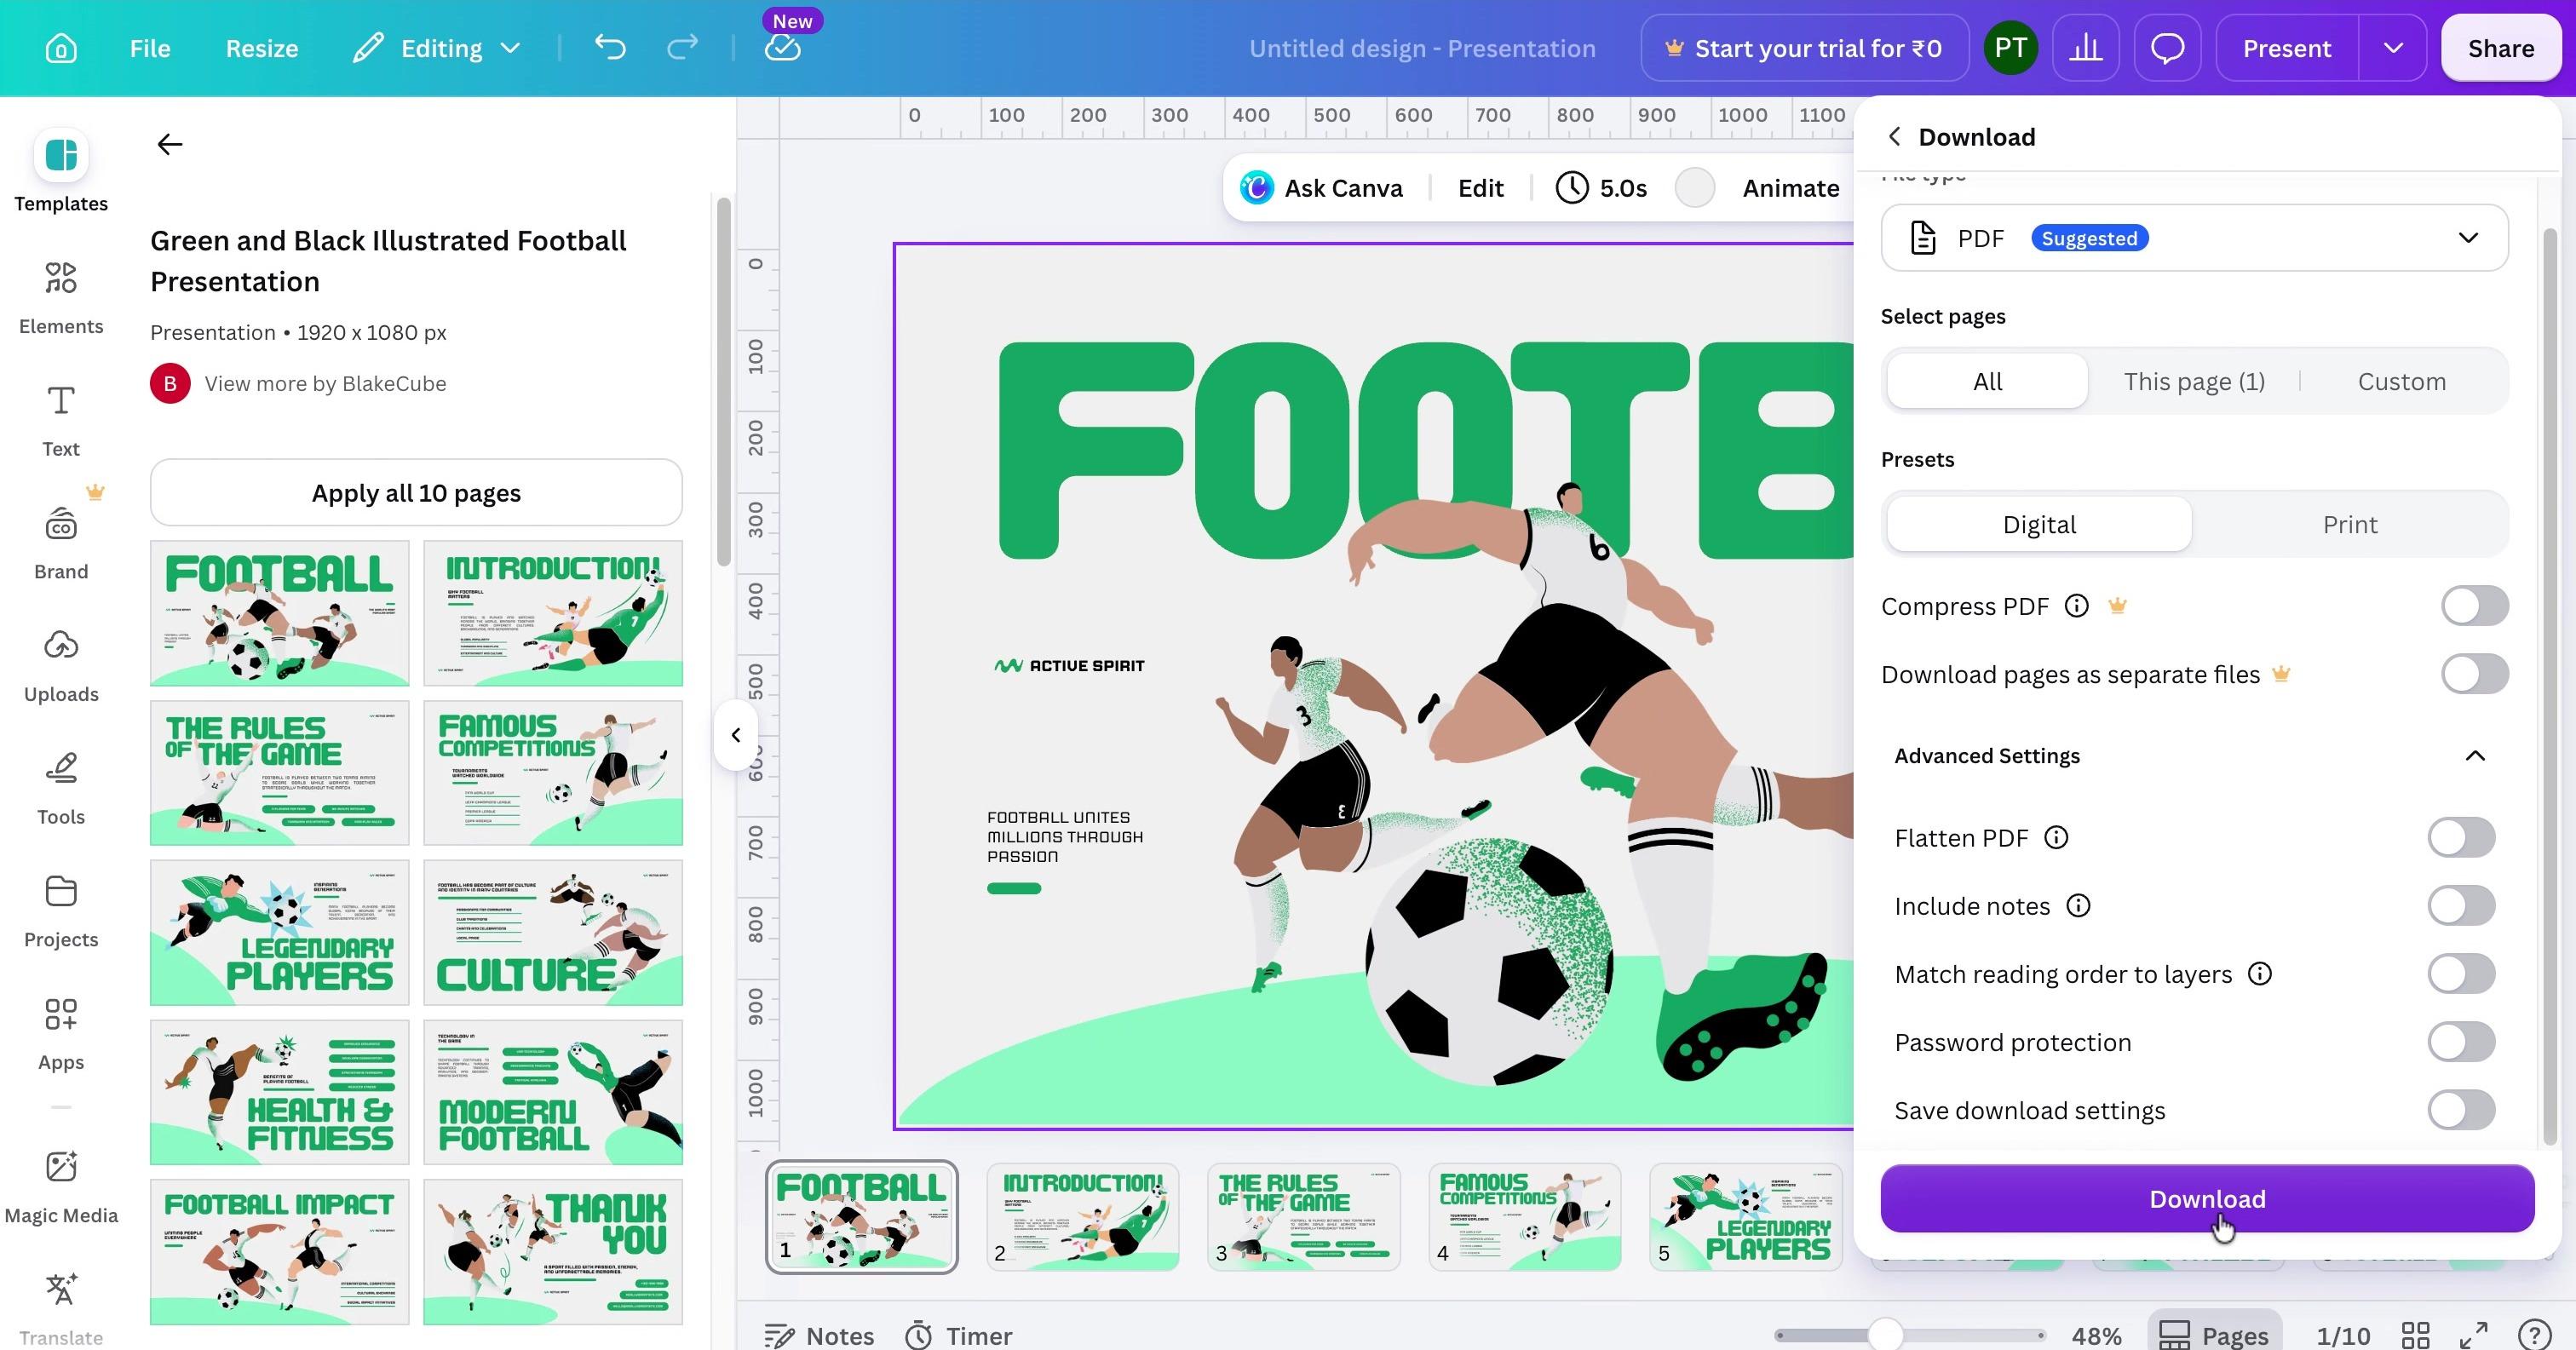The height and width of the screenshot is (1350, 2576).
Task: Select the This page (1) tab
Action: [x=2194, y=381]
